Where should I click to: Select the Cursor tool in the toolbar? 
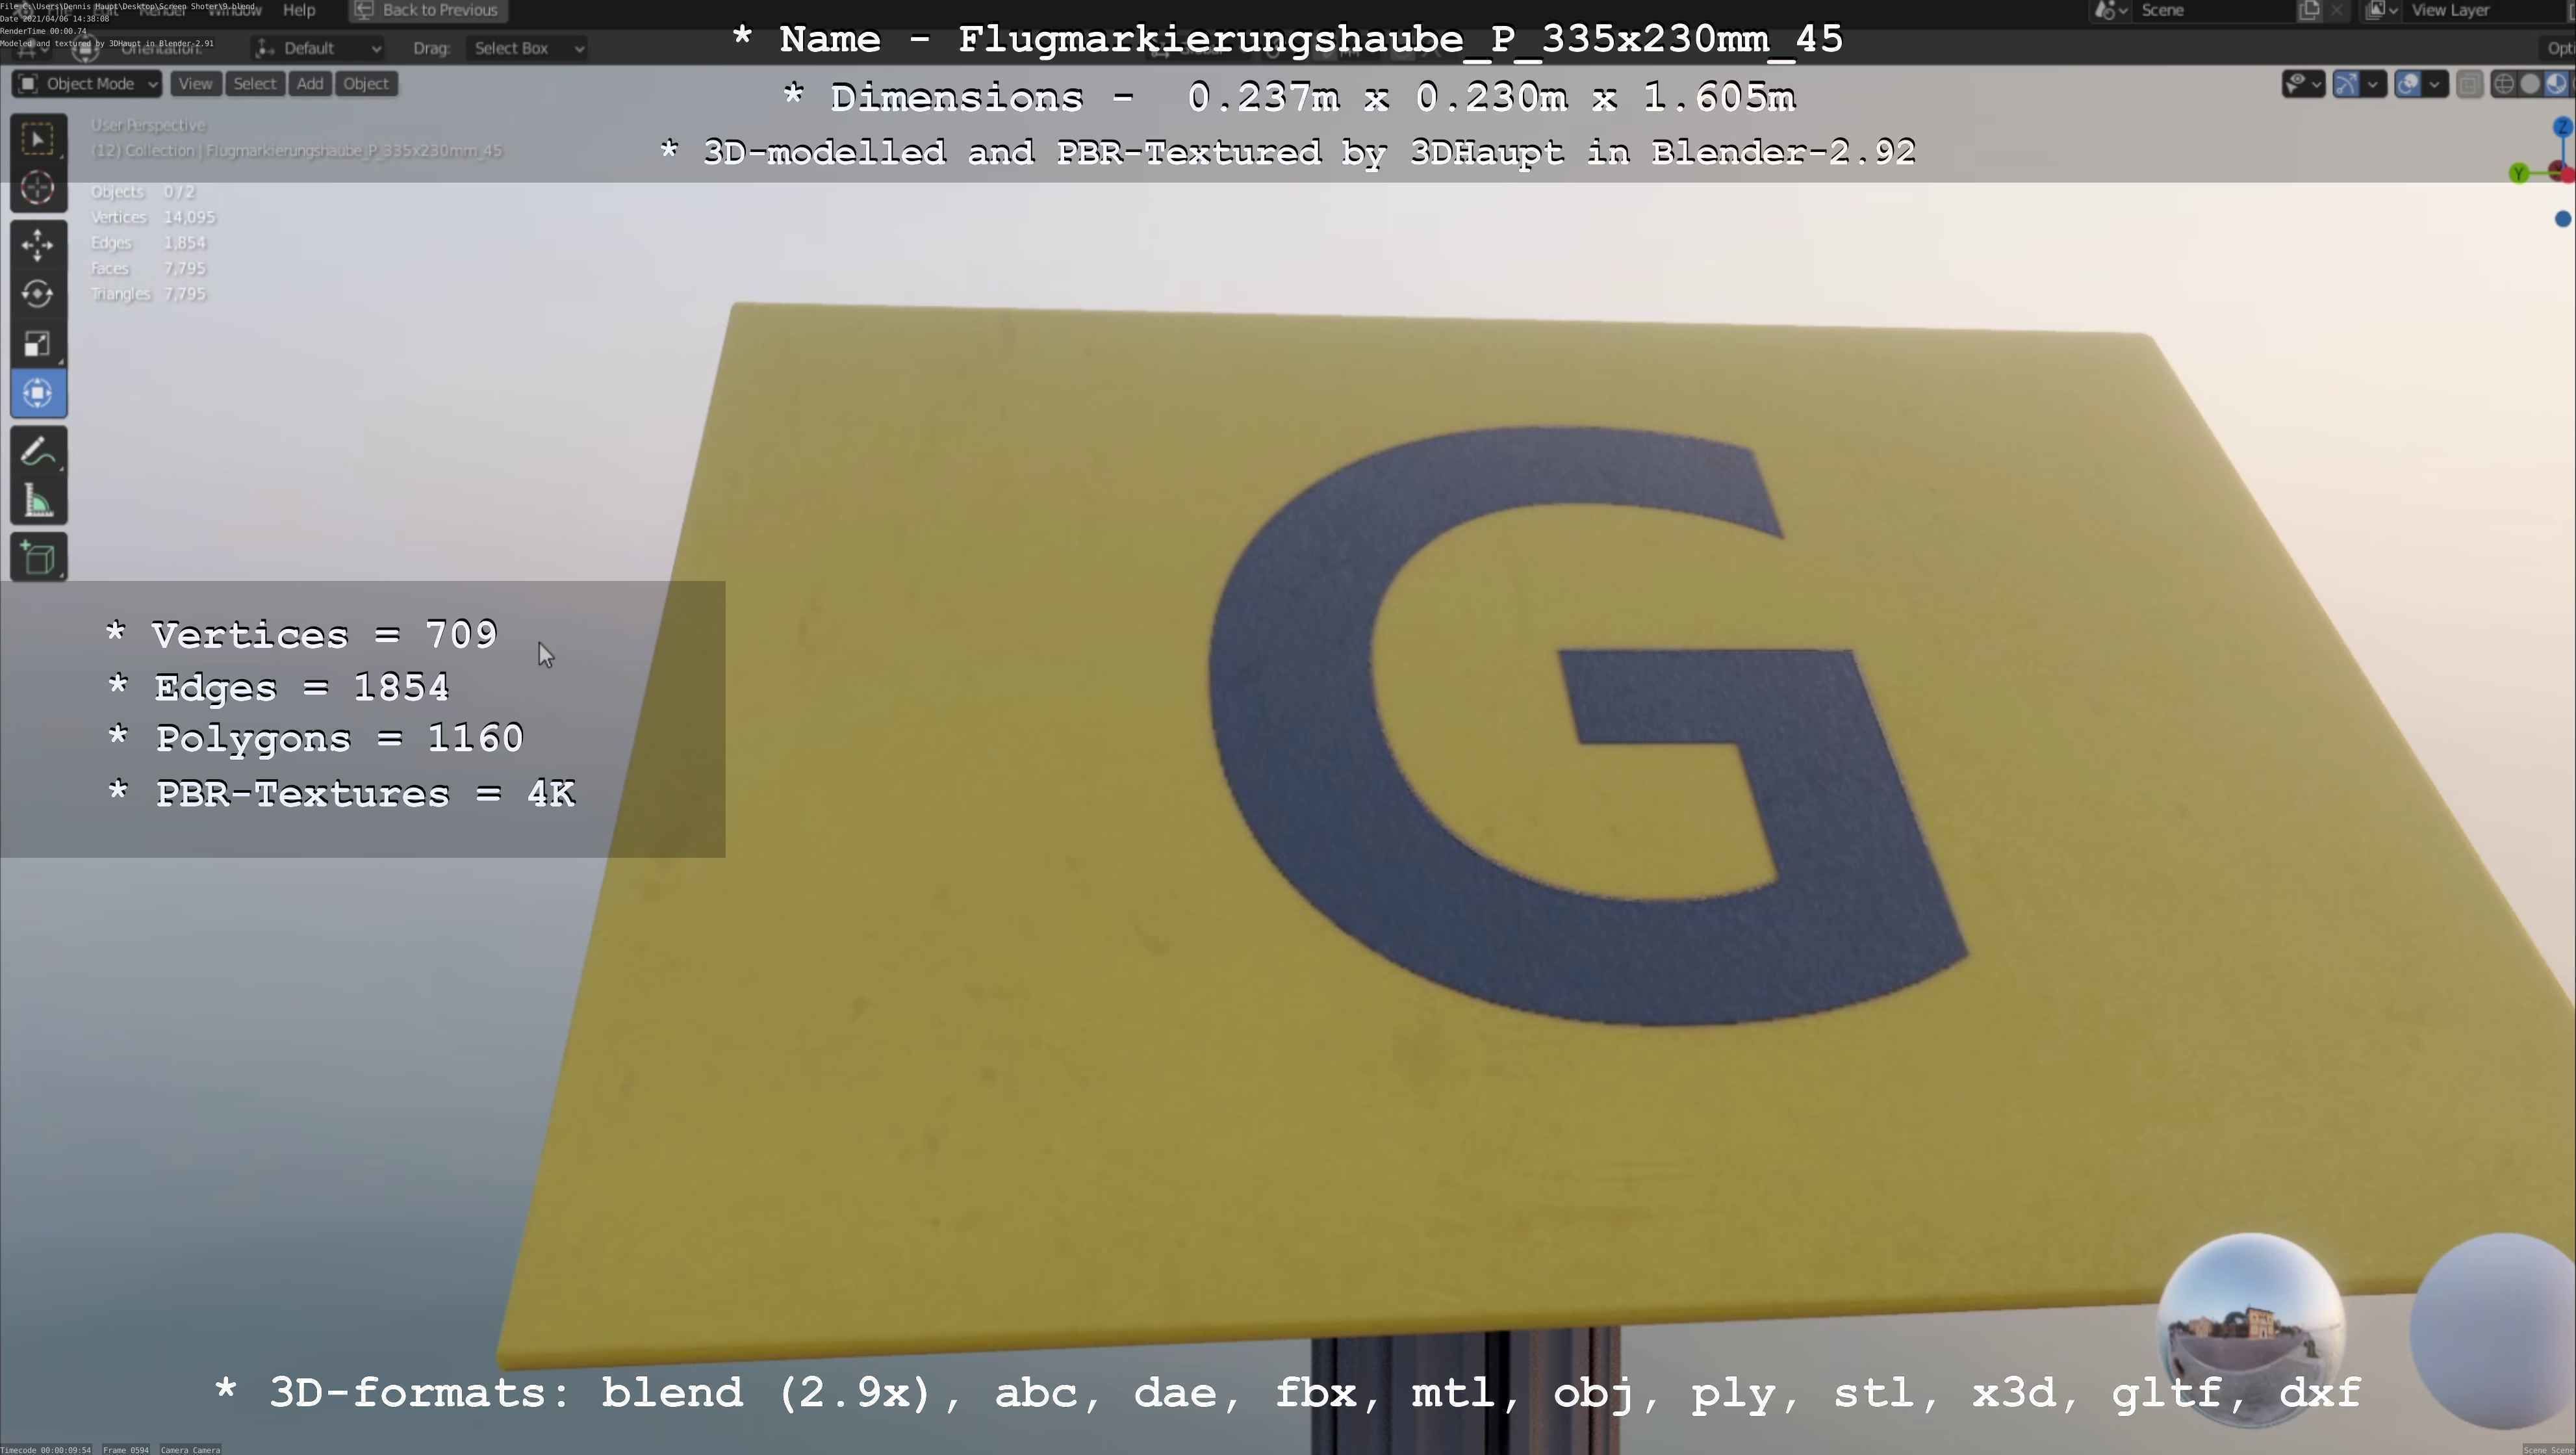pos(38,188)
